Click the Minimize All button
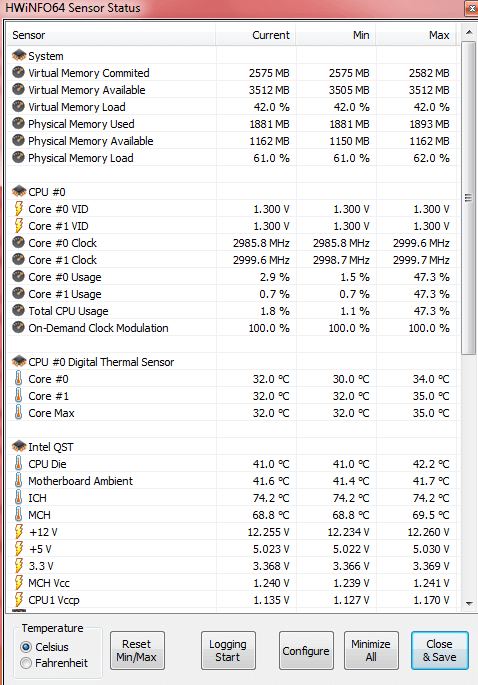 371,650
